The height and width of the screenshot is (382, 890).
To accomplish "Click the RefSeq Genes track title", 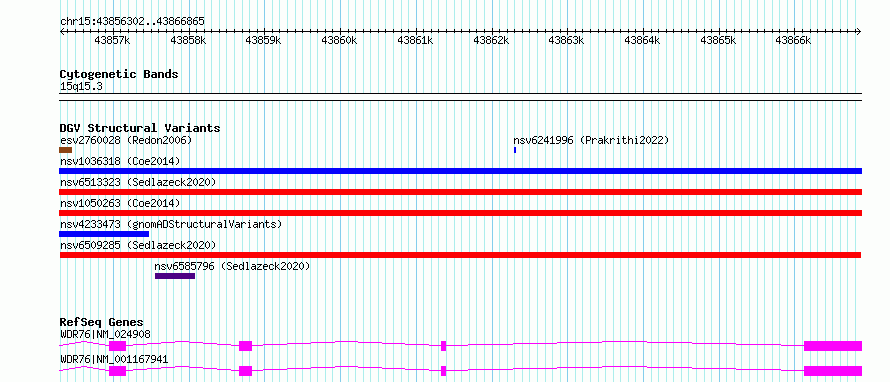I will coord(102,323).
